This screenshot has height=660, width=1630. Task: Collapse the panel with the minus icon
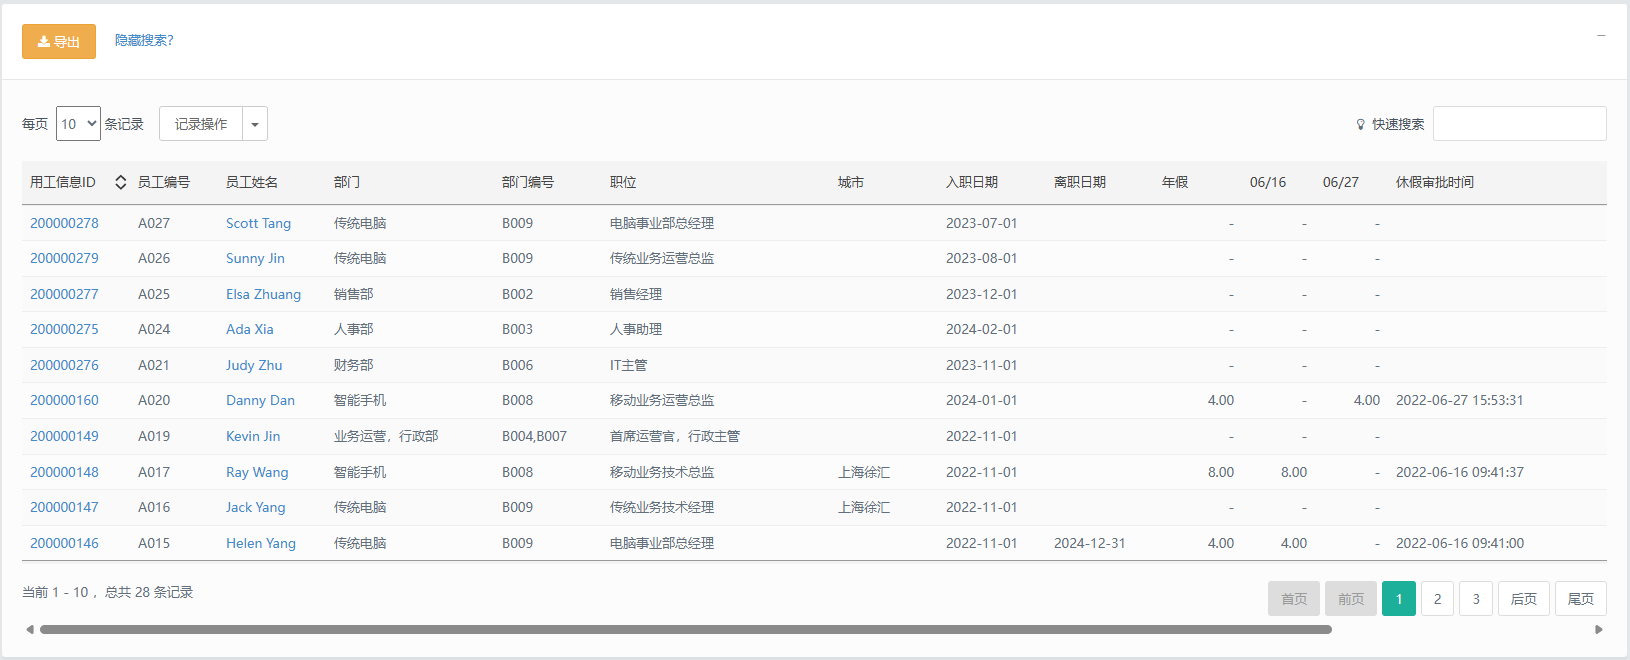[1601, 36]
